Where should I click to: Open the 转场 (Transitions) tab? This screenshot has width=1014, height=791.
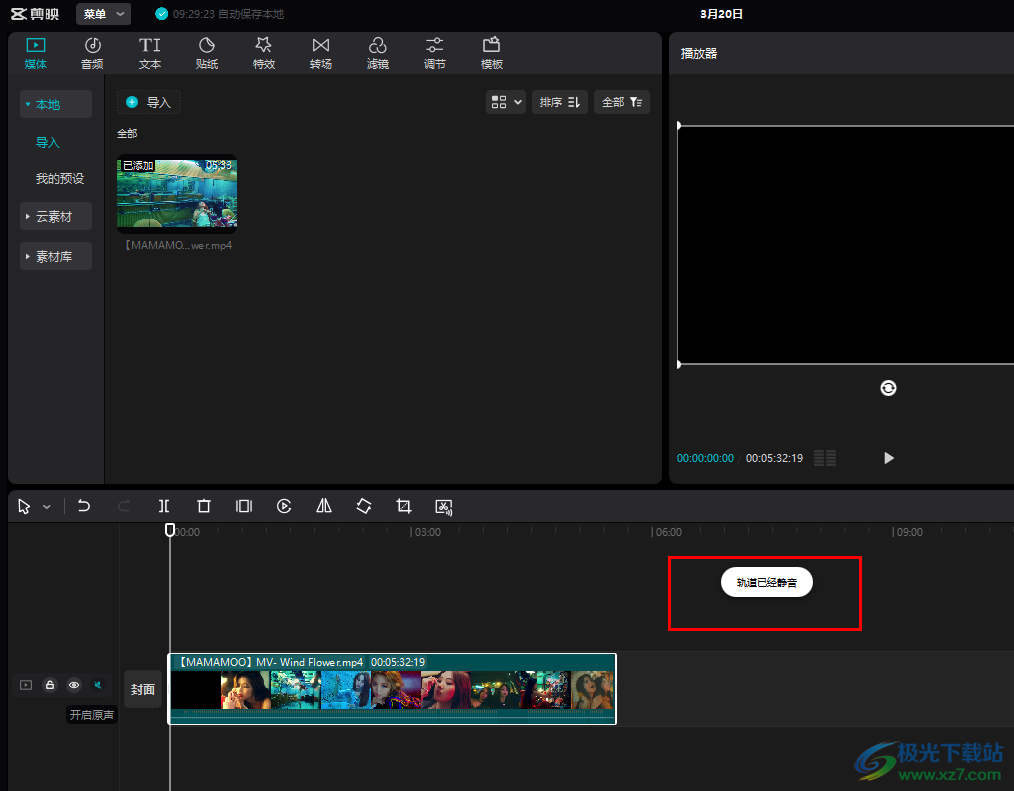click(320, 53)
